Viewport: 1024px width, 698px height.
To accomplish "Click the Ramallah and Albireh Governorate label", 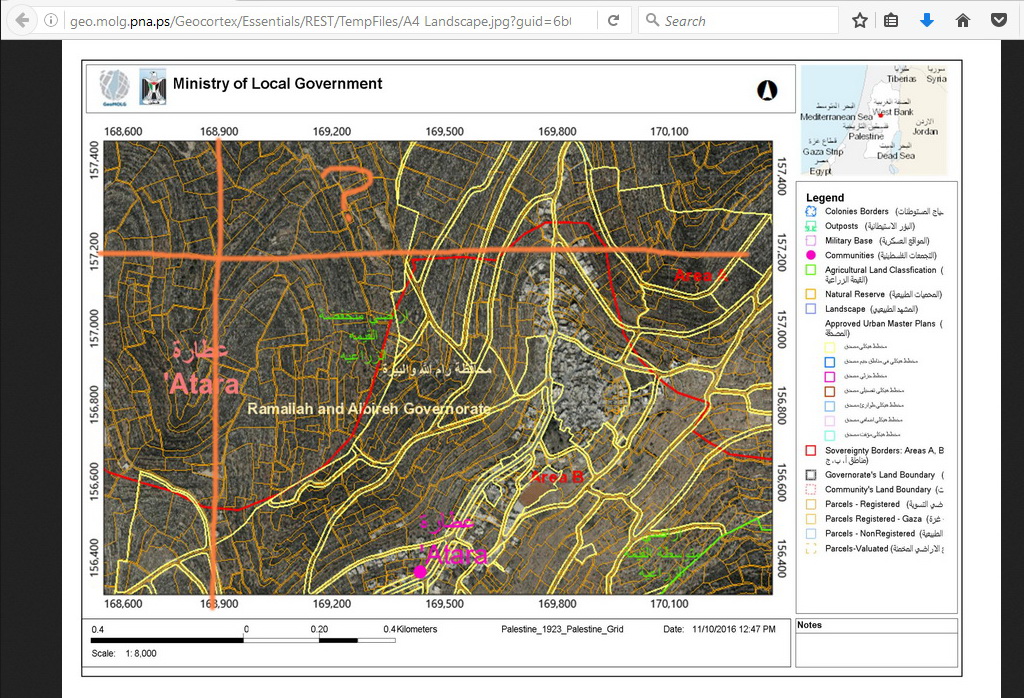I will click(x=369, y=409).
